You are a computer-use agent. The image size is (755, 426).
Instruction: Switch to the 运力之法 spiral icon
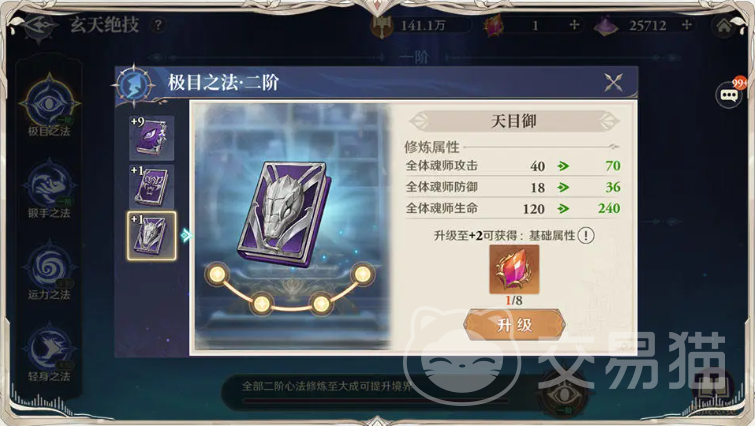pos(49,271)
